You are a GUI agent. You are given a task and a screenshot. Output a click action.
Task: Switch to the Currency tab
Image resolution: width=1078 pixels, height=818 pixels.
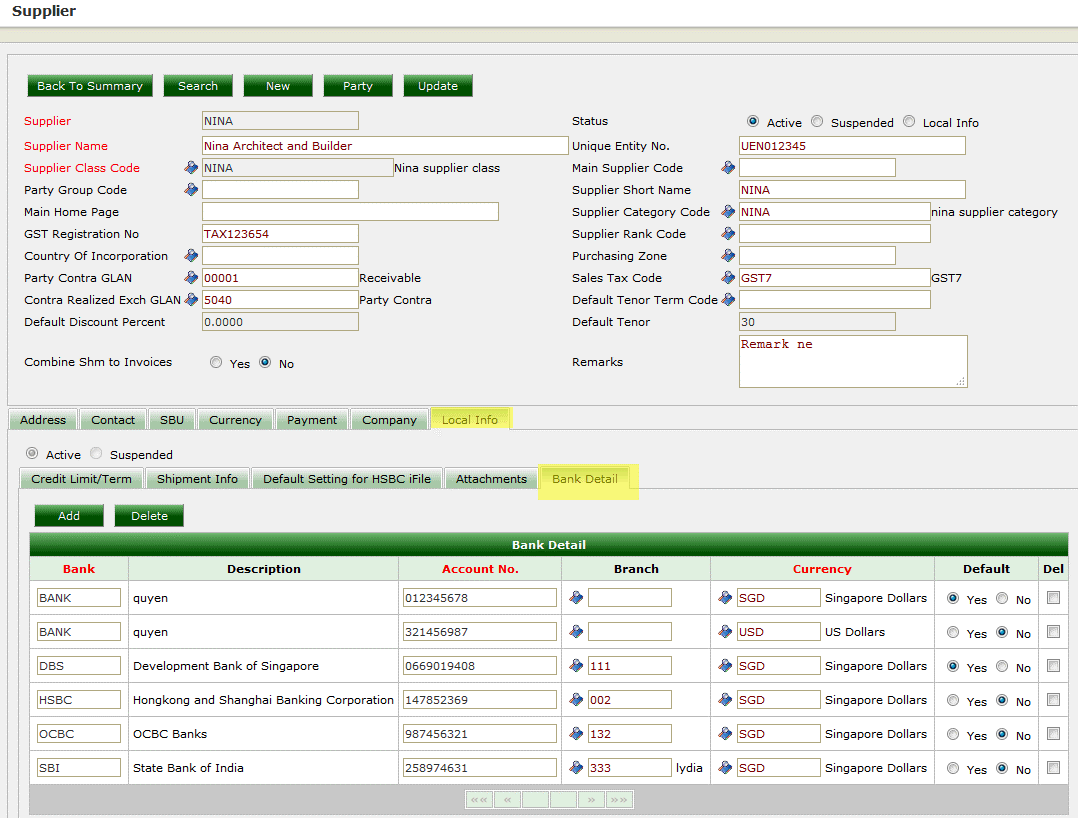click(x=235, y=419)
